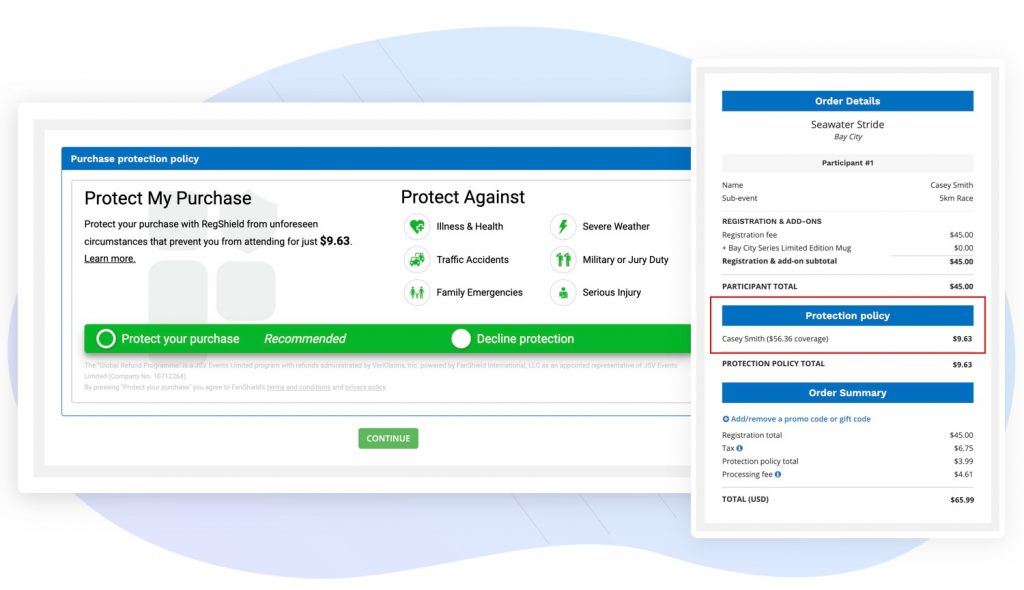The image size is (1024, 590).
Task: Click the Purchase protection policy panel title
Action: click(135, 159)
